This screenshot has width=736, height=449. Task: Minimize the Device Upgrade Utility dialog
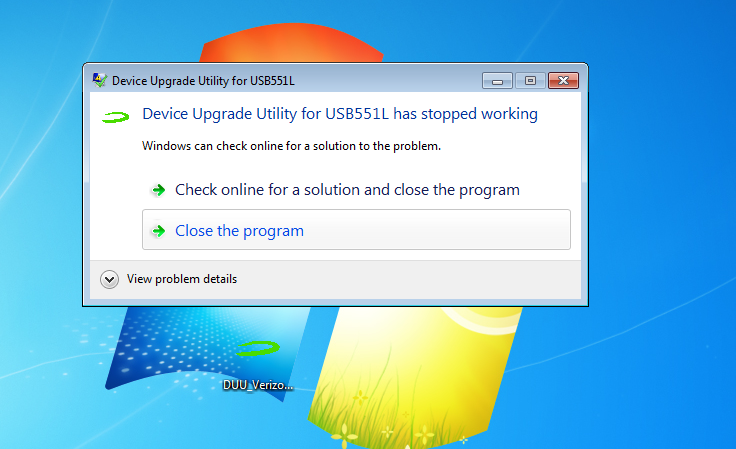(497, 81)
